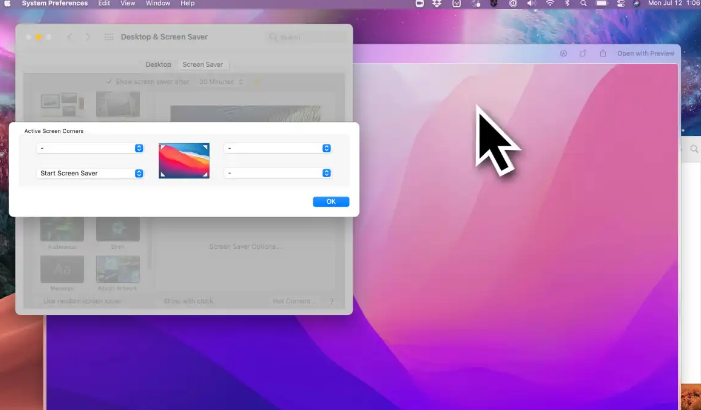Confirm hot corners with the OK button
701x410 pixels.
[x=331, y=202]
